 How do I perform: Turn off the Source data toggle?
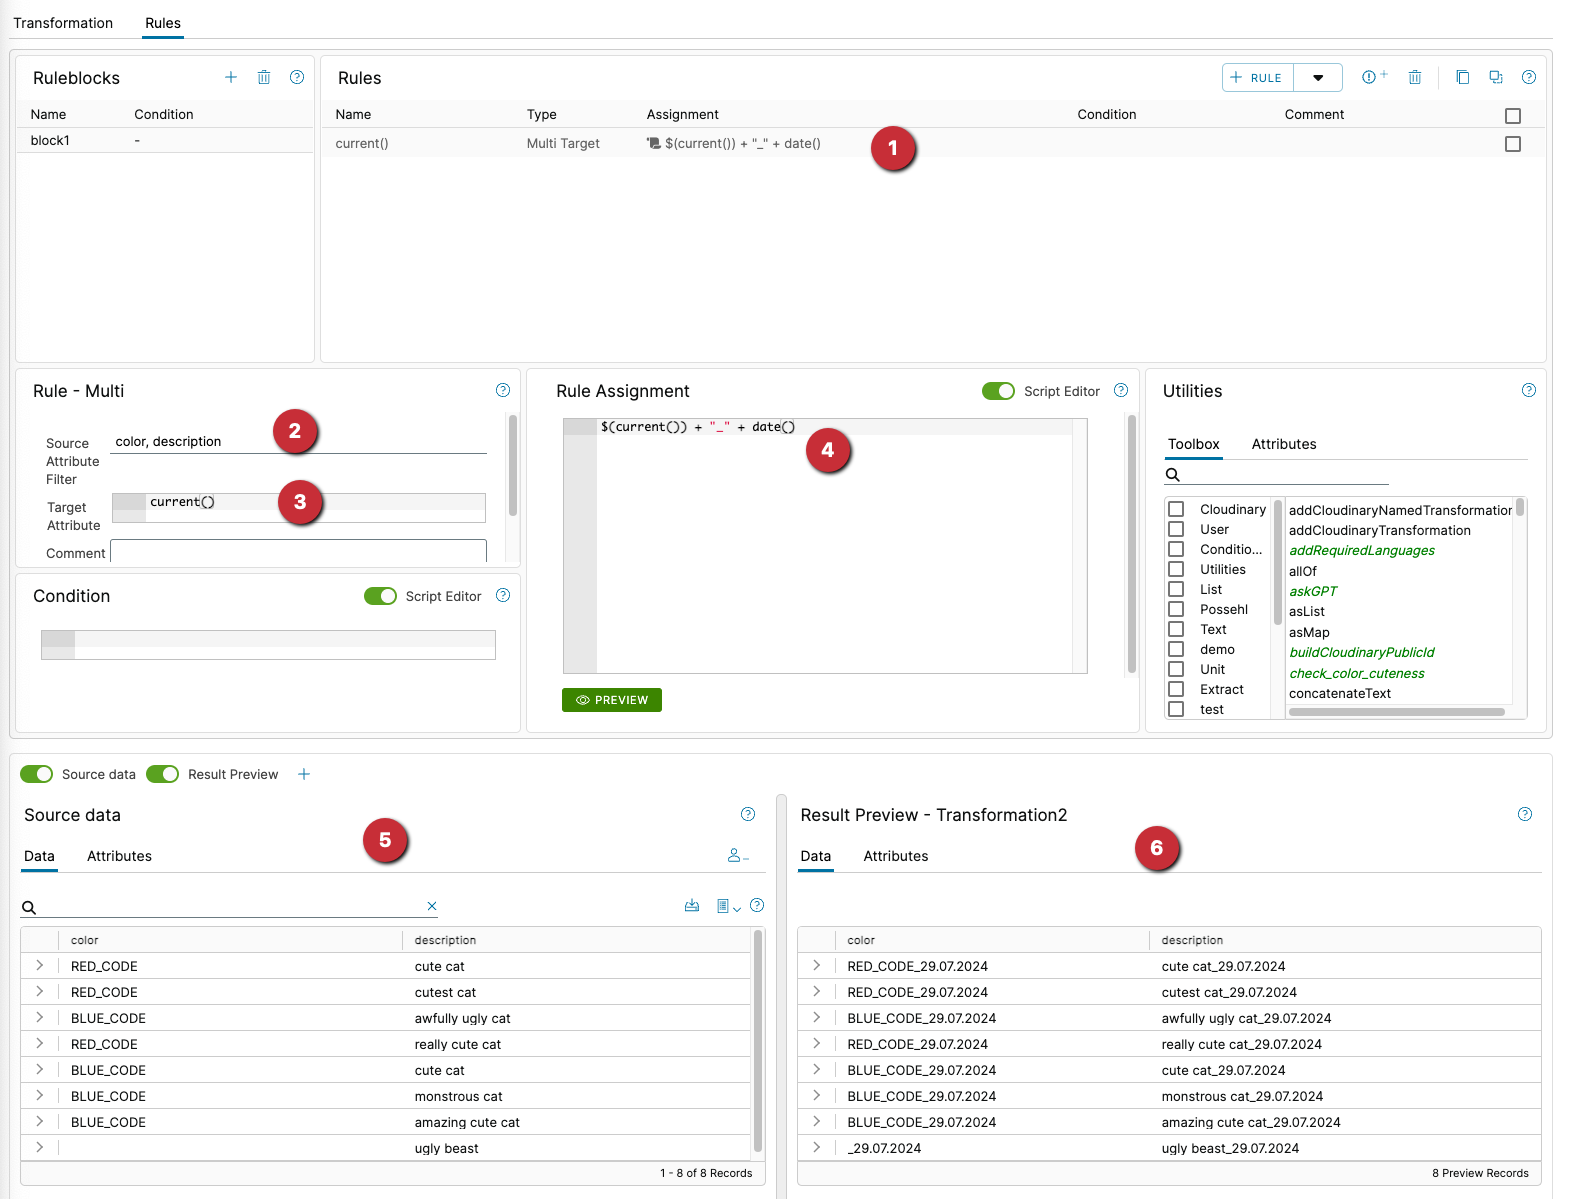point(37,774)
